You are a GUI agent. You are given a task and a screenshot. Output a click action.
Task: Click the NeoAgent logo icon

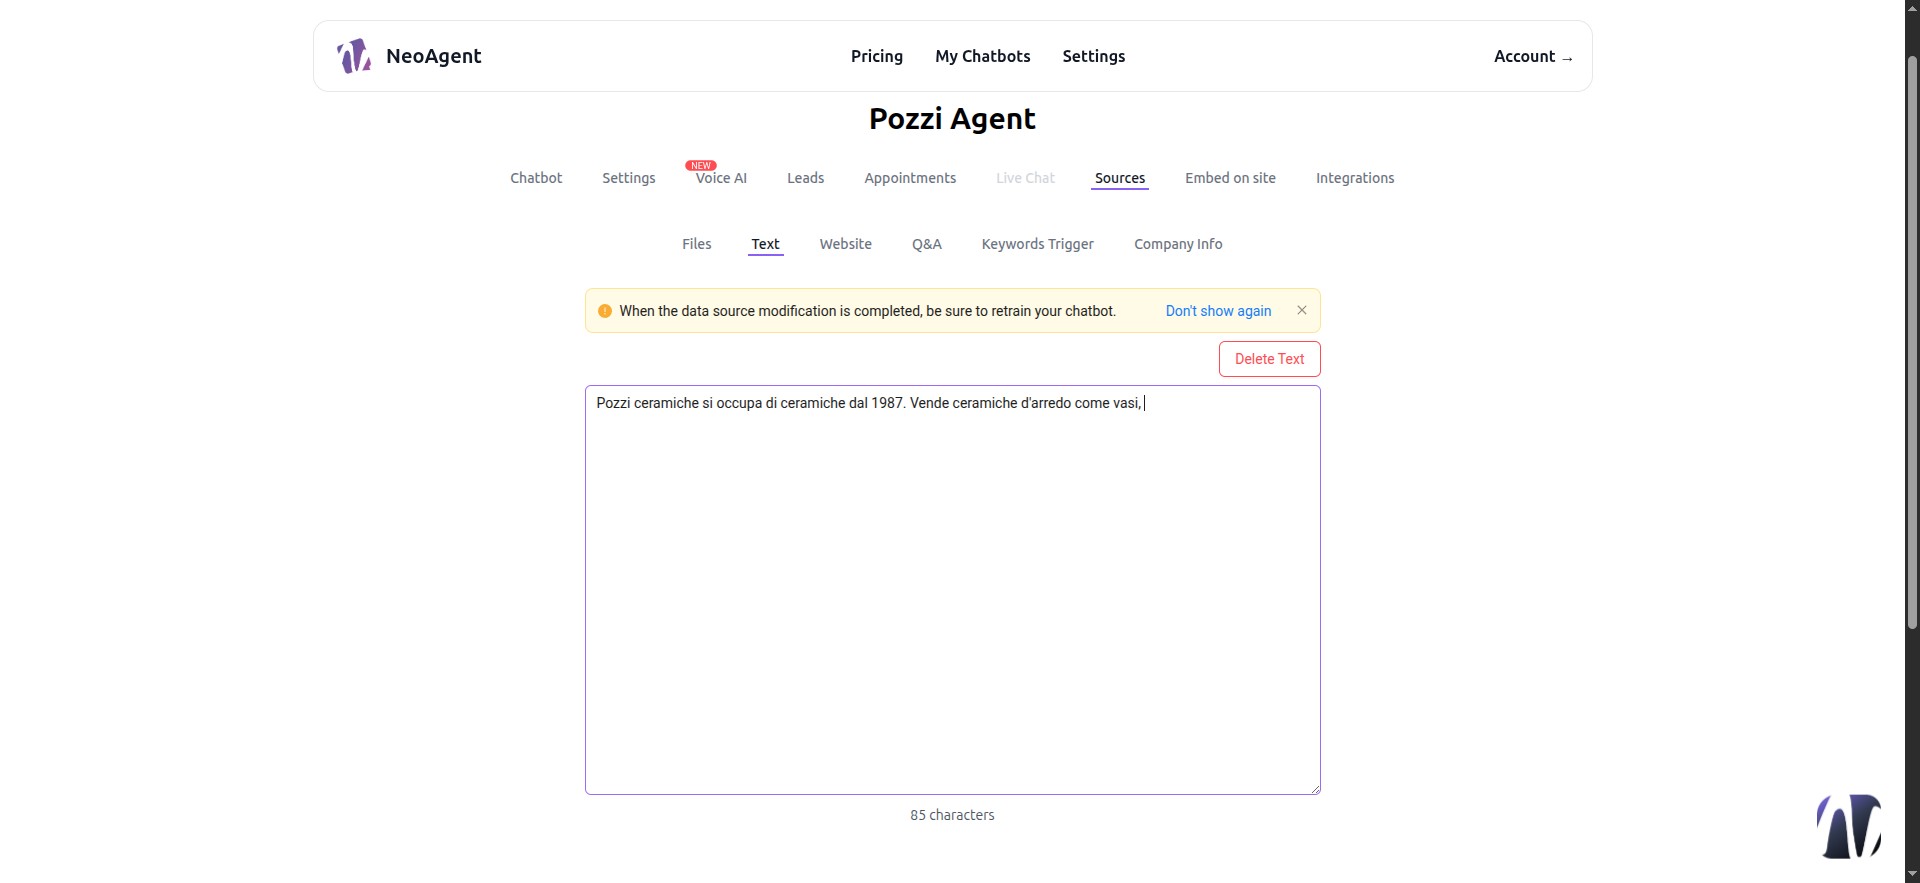tap(353, 56)
